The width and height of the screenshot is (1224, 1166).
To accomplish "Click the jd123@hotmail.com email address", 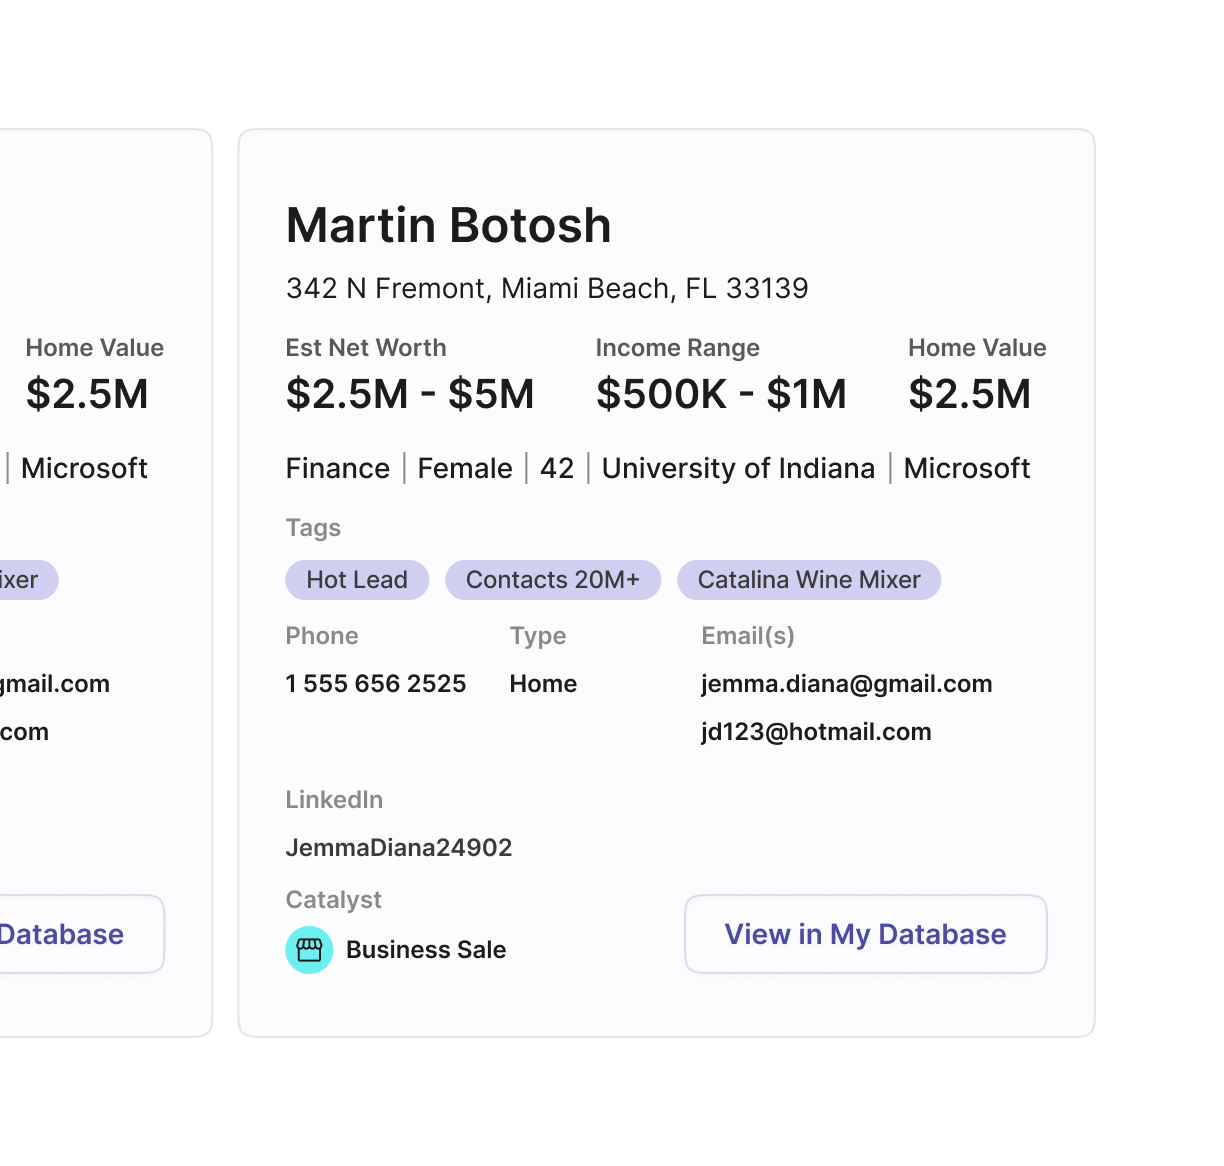I will (x=816, y=732).
